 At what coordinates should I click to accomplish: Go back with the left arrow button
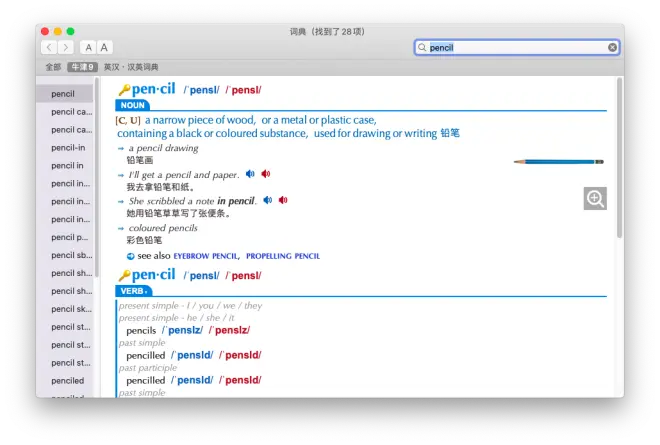click(49, 48)
